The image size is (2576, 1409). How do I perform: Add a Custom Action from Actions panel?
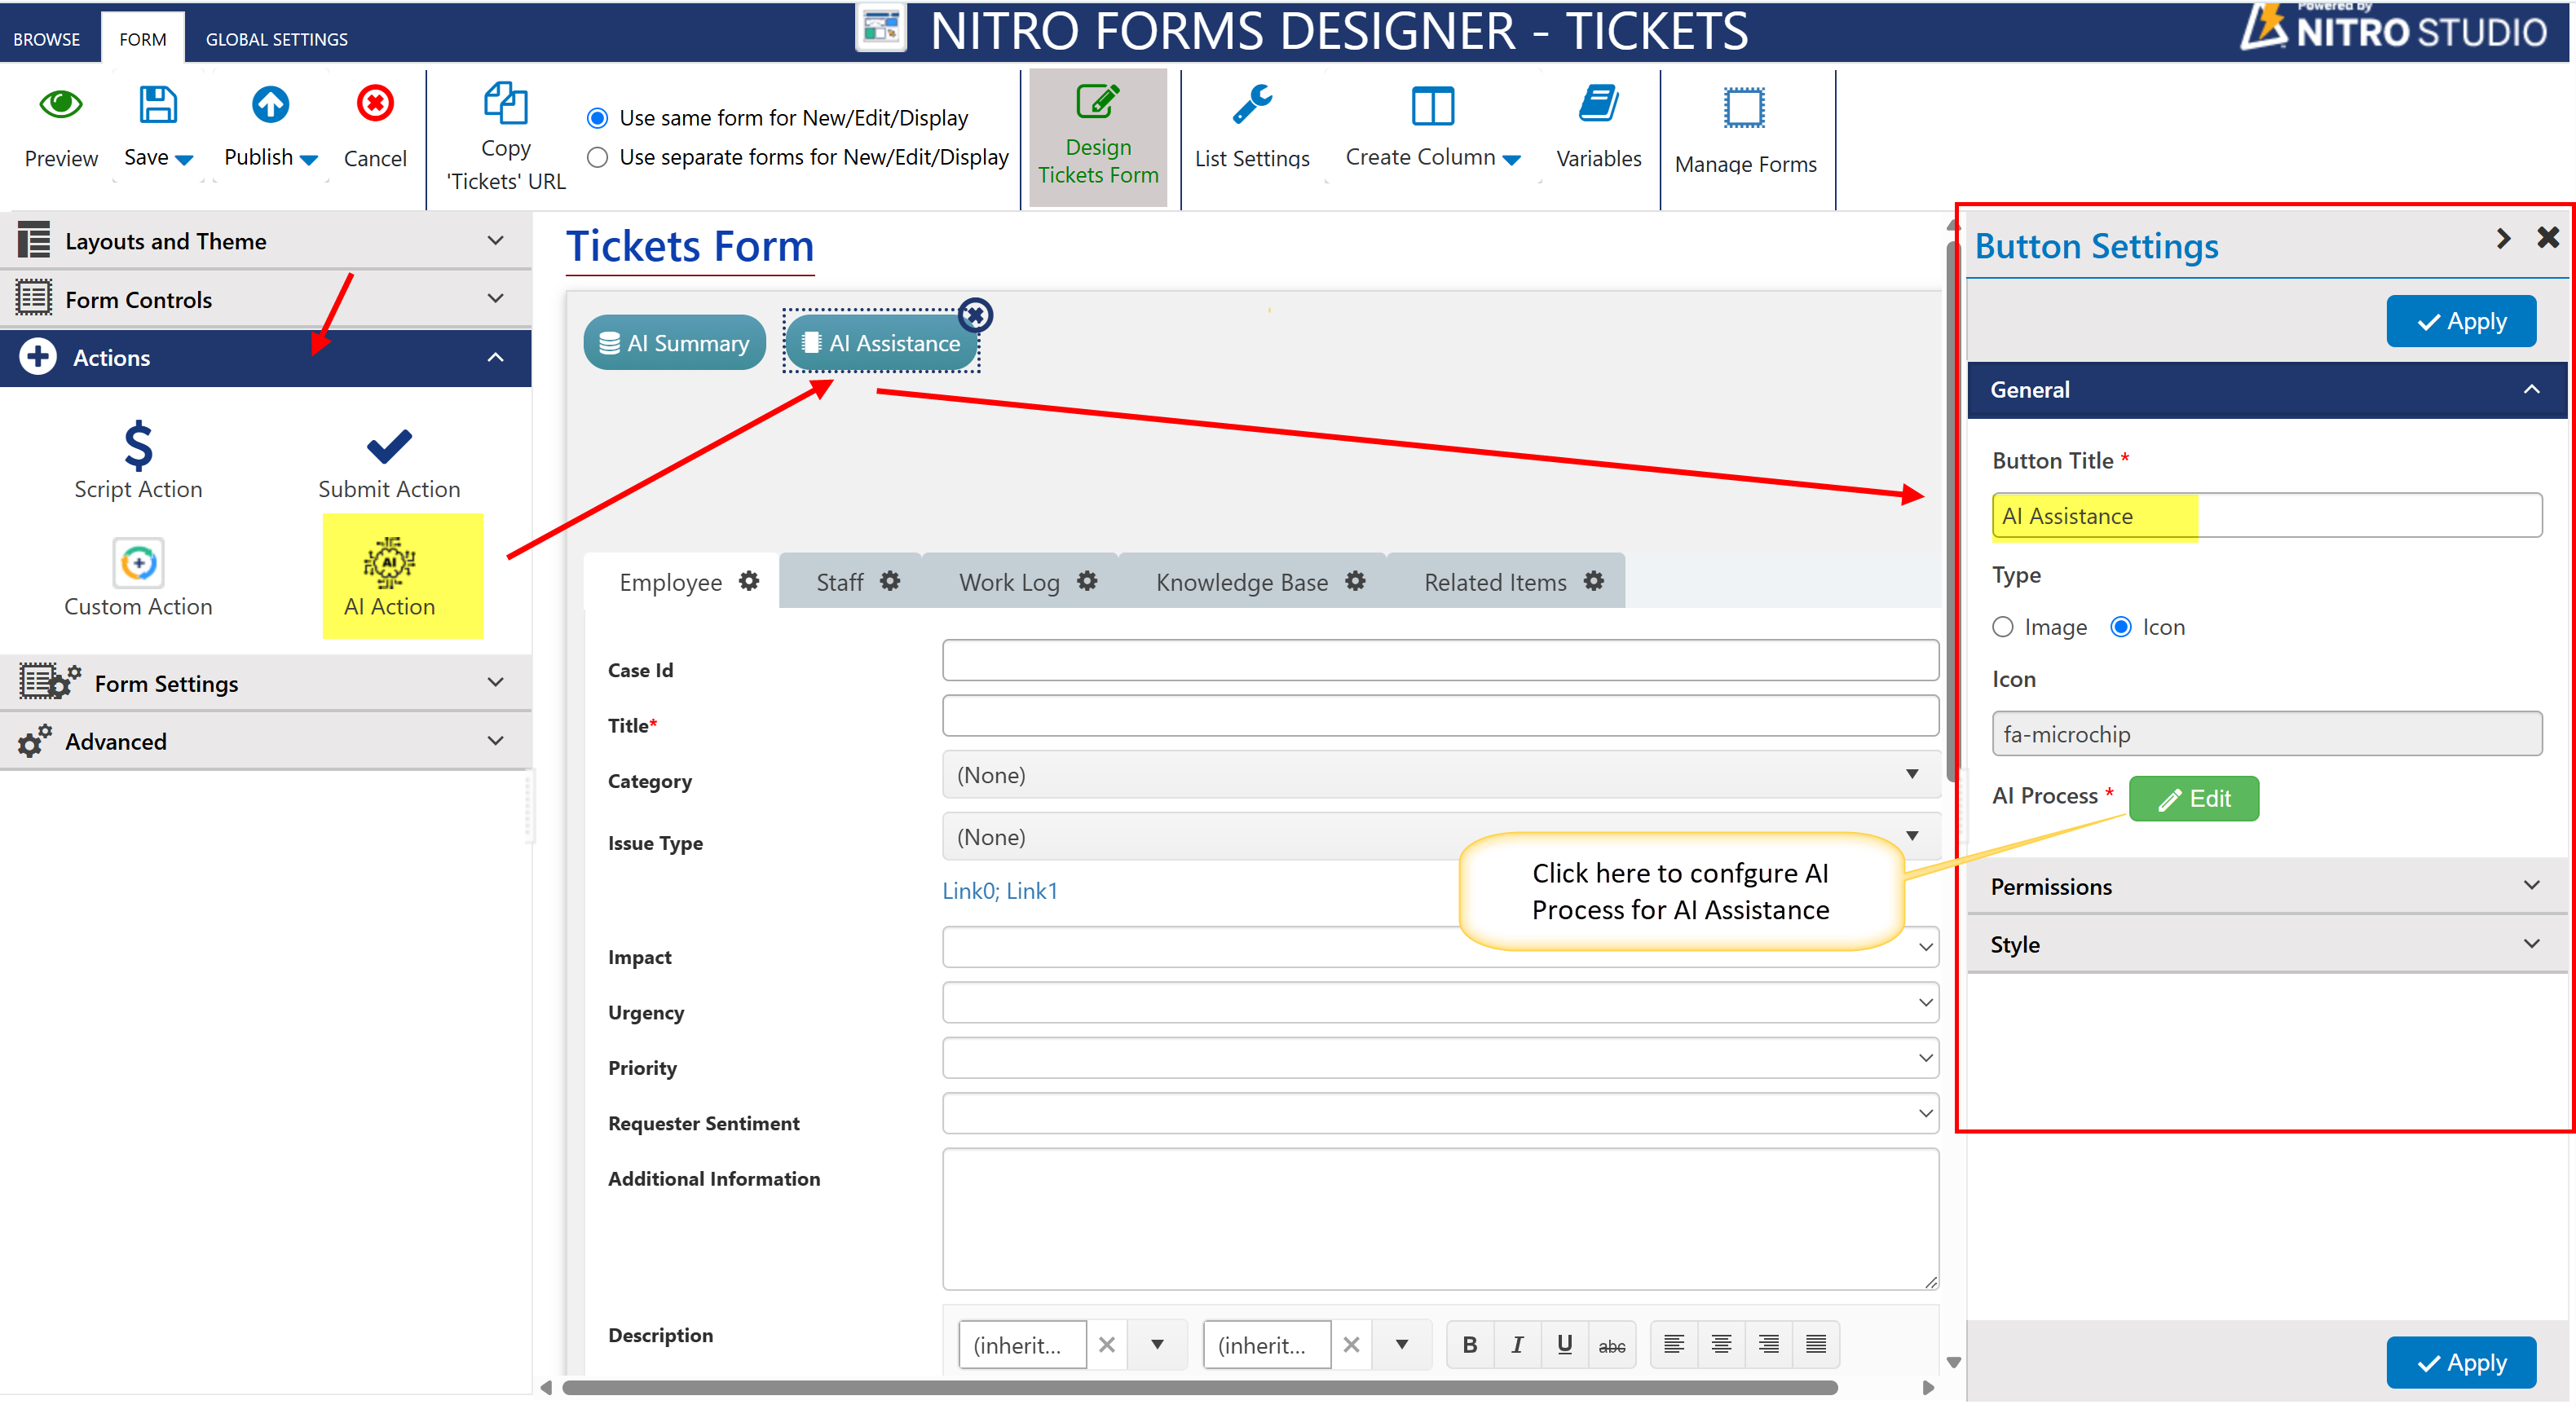point(138,563)
